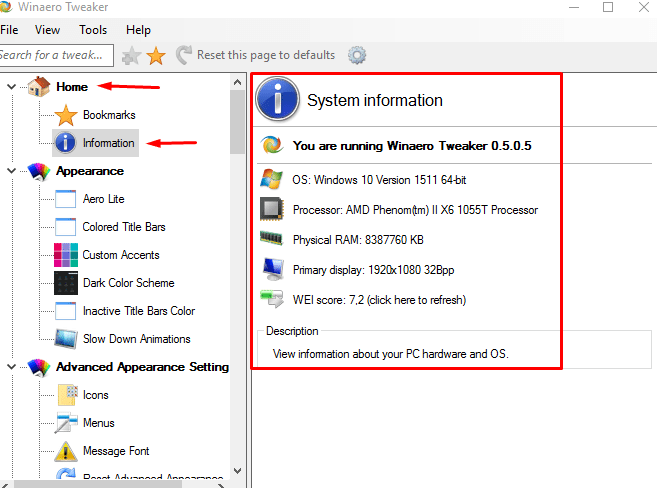Click the Windows flag OS icon
The image size is (657, 488).
272,179
